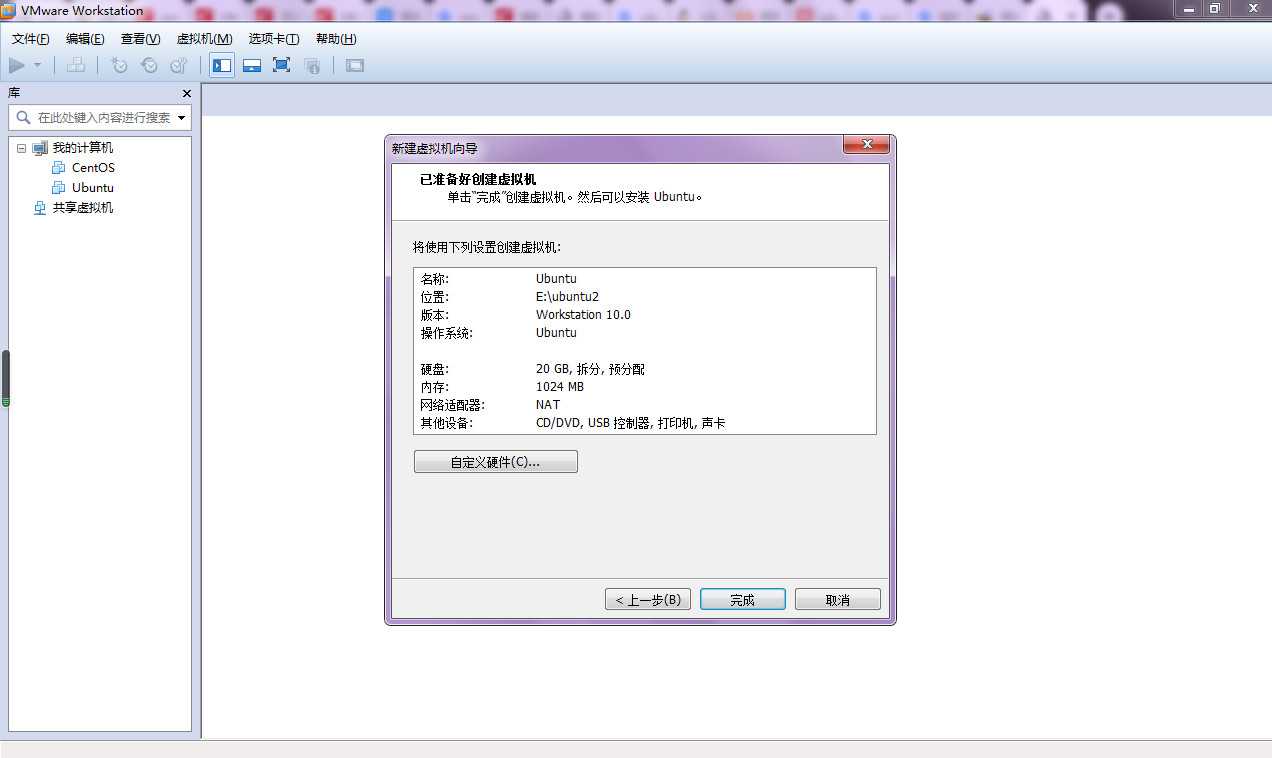Click the NAT network adapter value

(548, 405)
